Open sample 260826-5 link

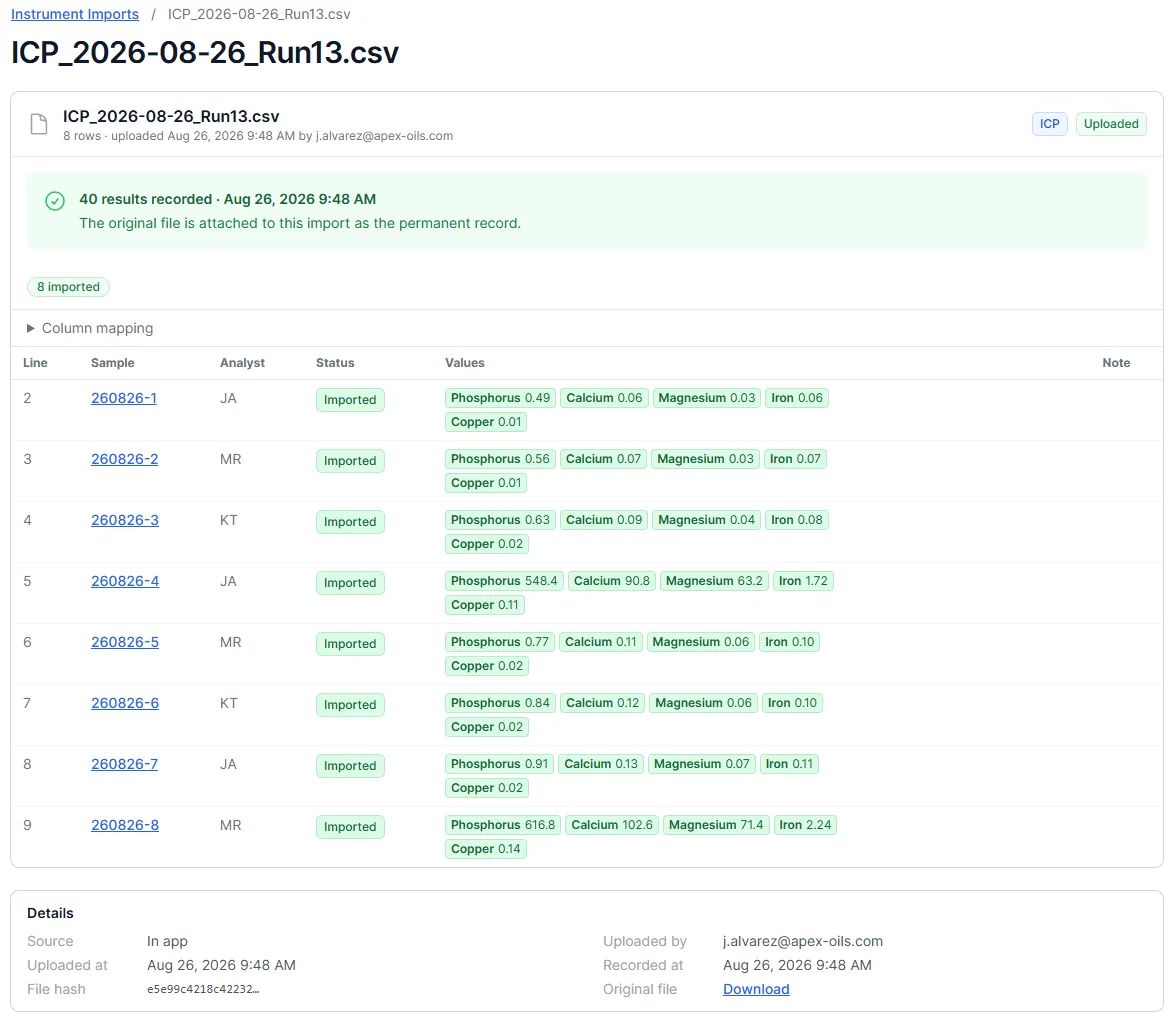125,642
